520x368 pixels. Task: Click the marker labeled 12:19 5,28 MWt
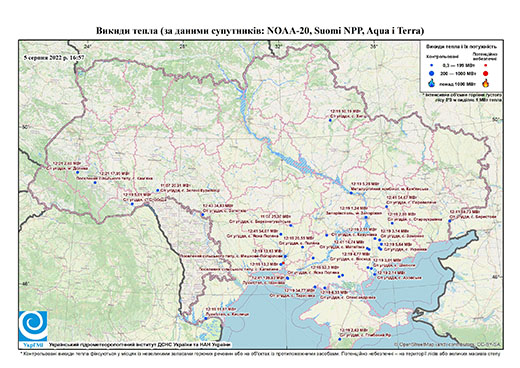(x=351, y=193)
